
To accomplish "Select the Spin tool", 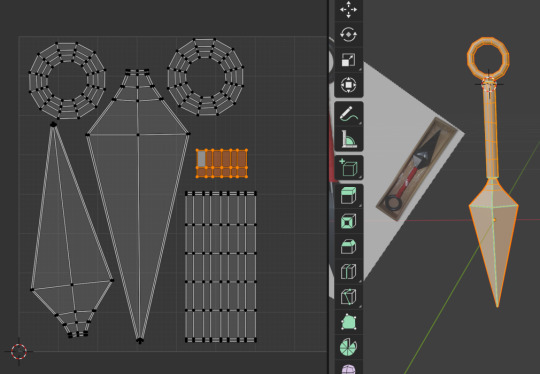I will [349, 347].
